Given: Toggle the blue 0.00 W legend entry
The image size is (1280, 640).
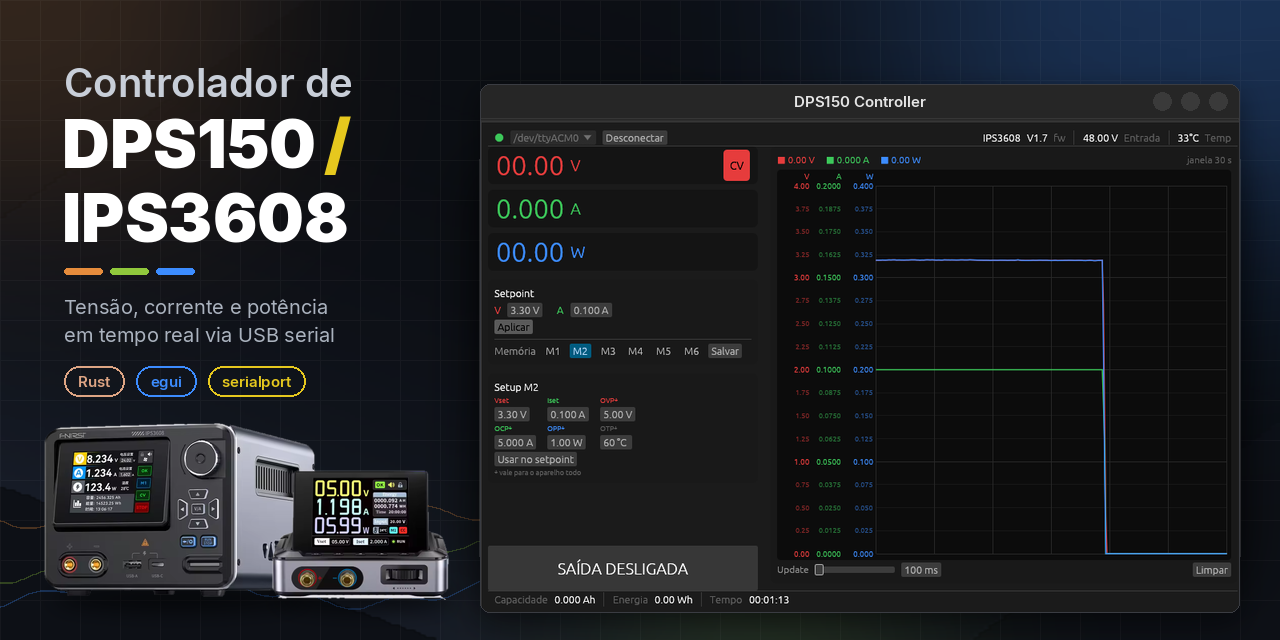Looking at the screenshot, I should pyautogui.click(x=901, y=160).
